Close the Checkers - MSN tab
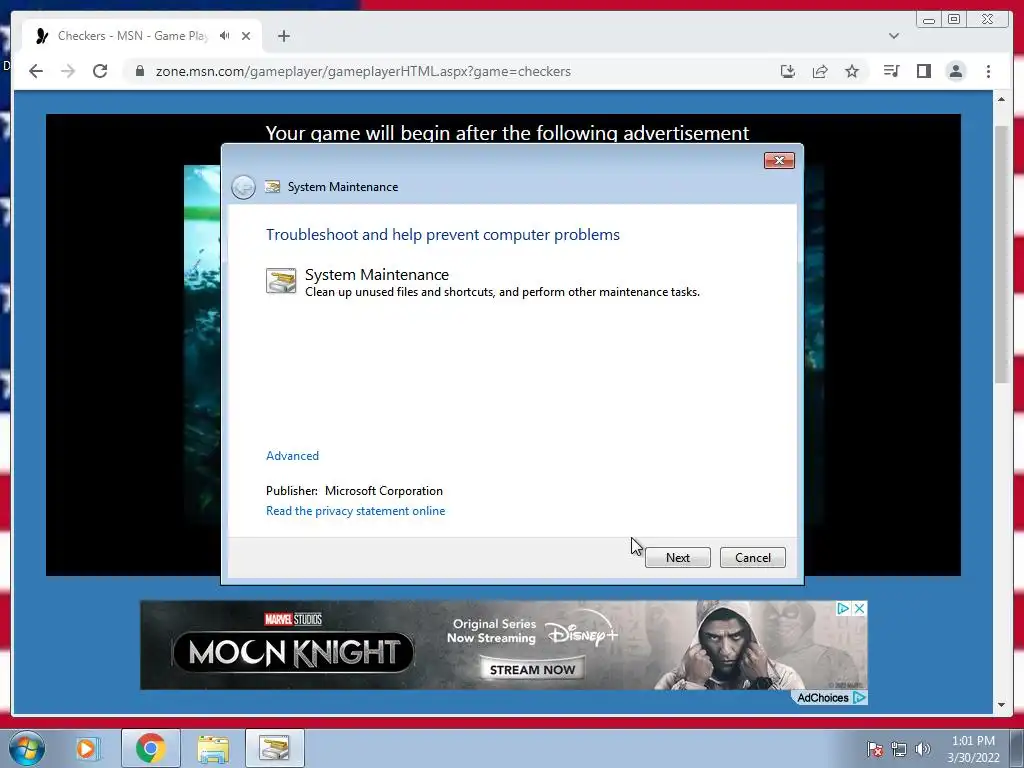 (x=246, y=36)
